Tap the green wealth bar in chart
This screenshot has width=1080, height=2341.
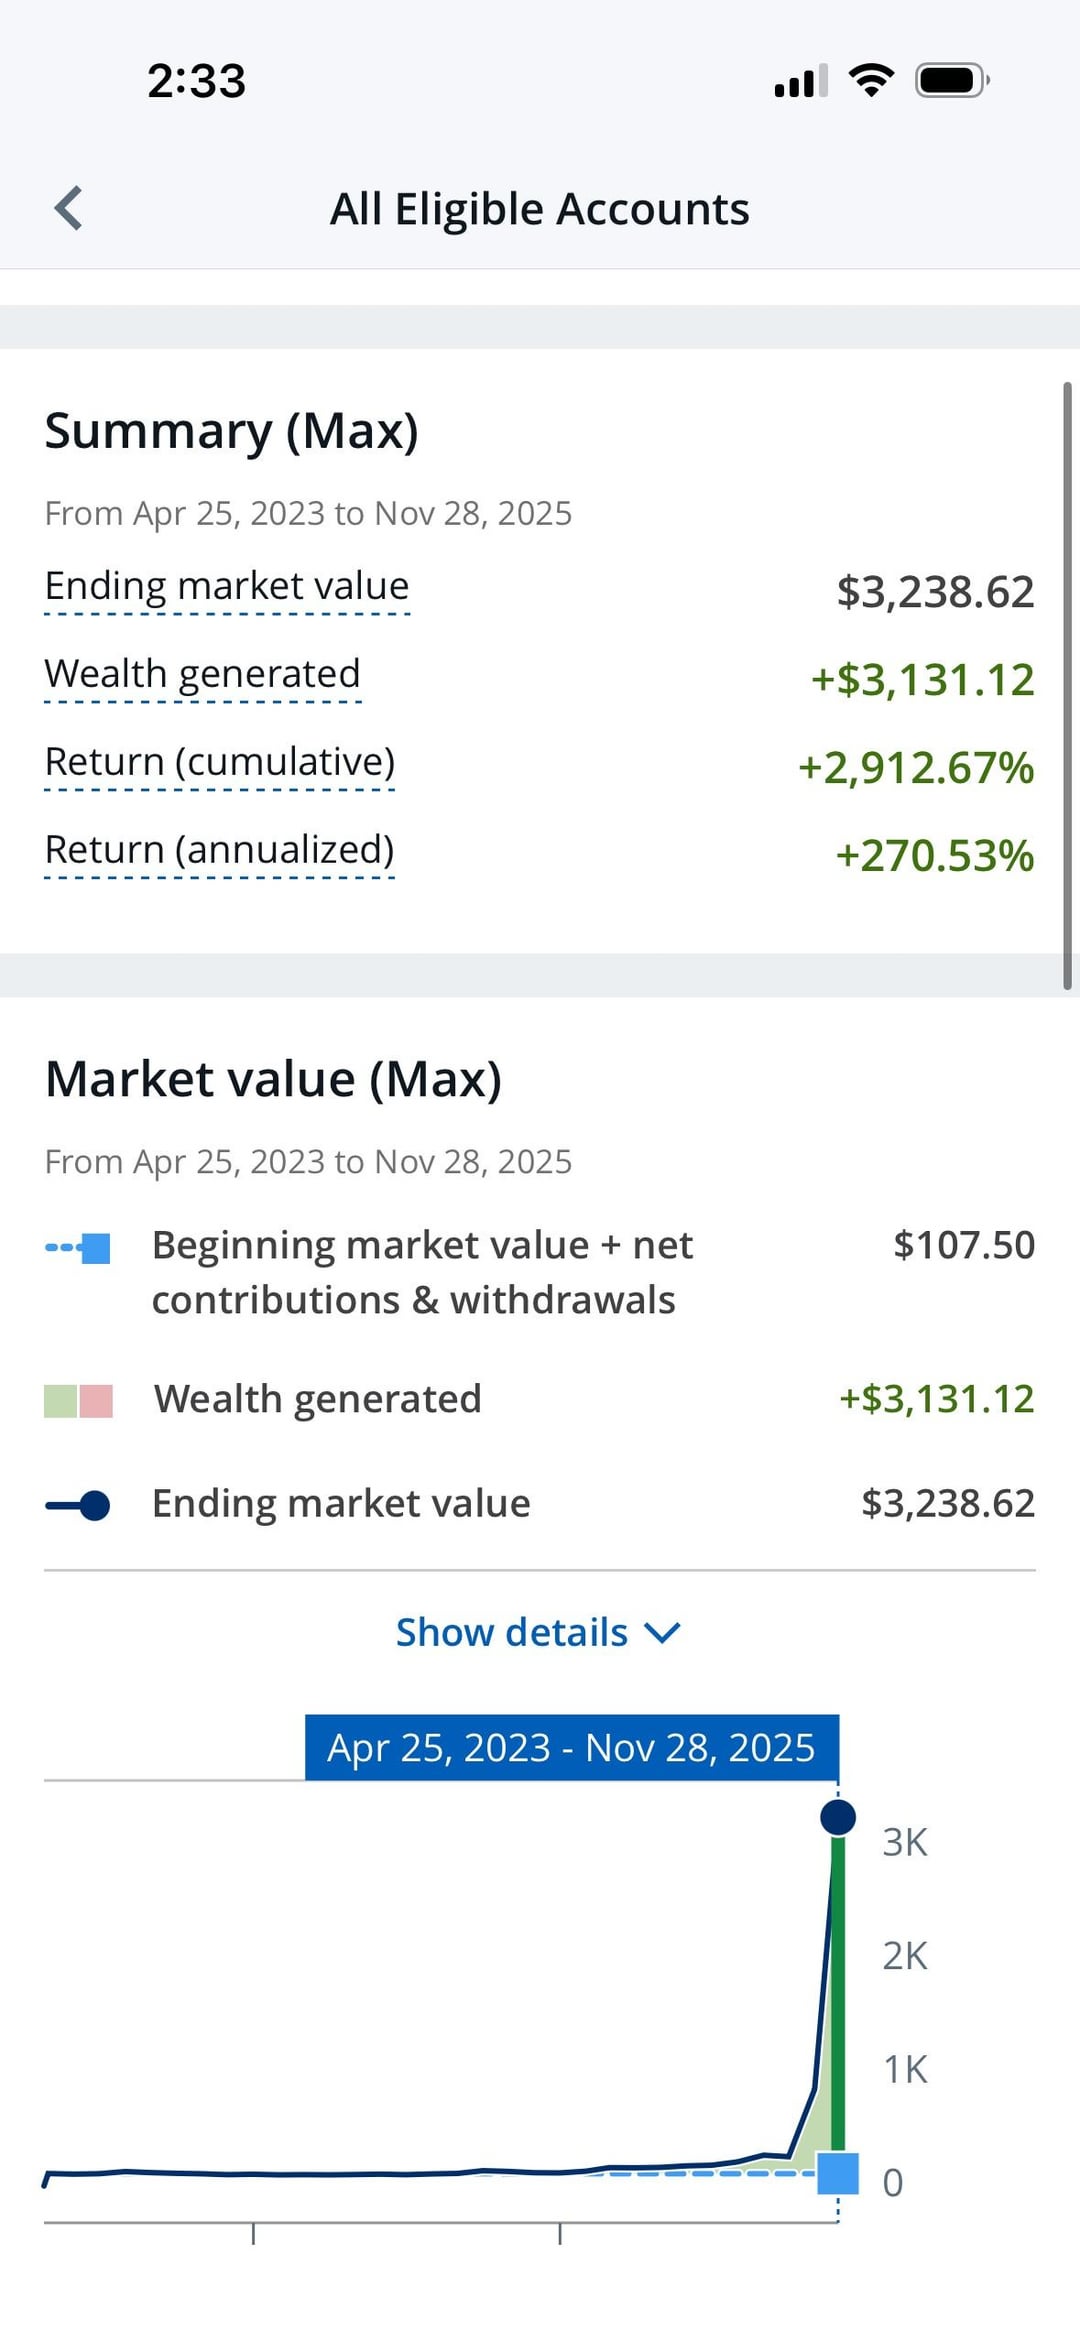pyautogui.click(x=838, y=2000)
